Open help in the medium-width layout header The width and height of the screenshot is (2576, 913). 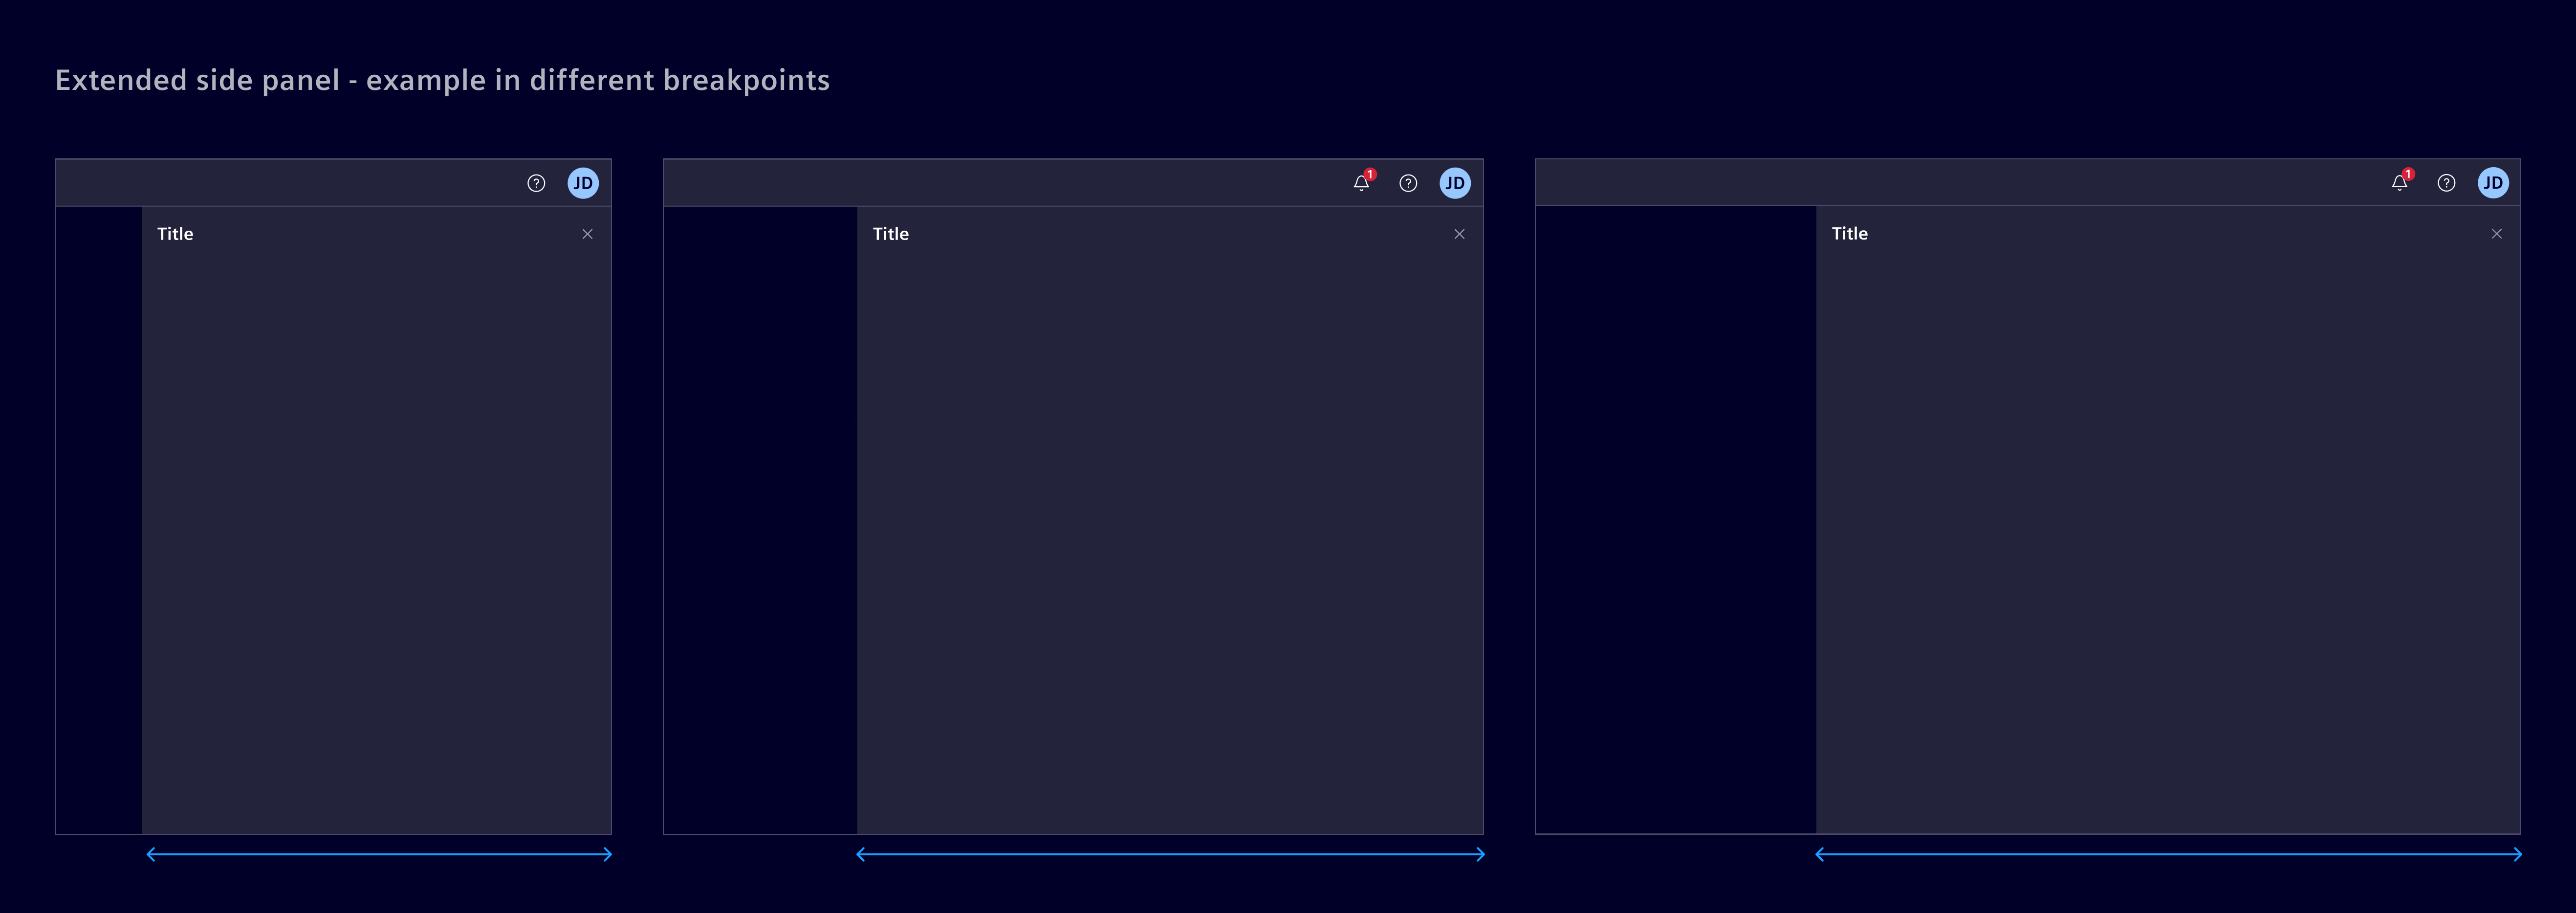click(1408, 183)
